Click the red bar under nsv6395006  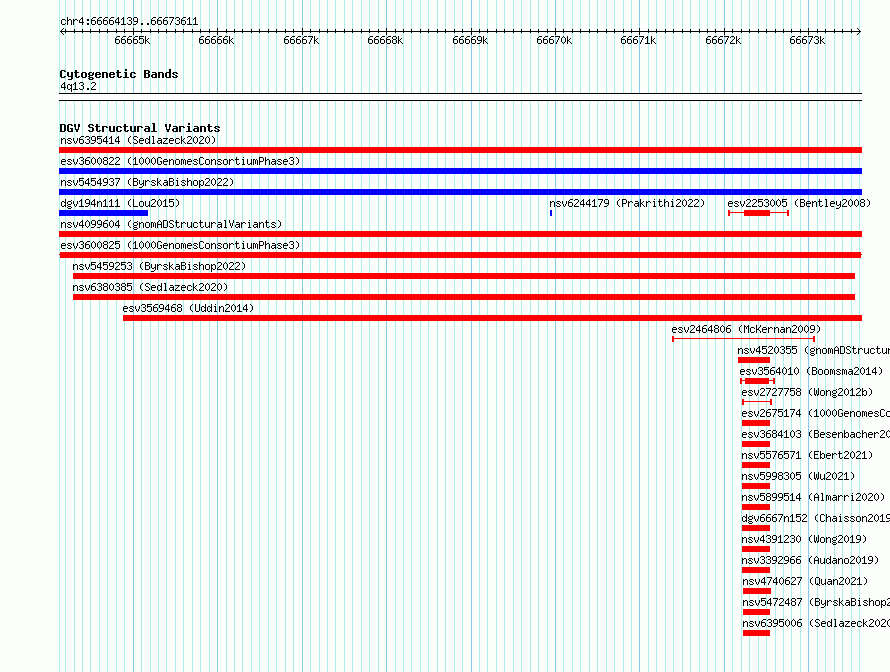[757, 633]
